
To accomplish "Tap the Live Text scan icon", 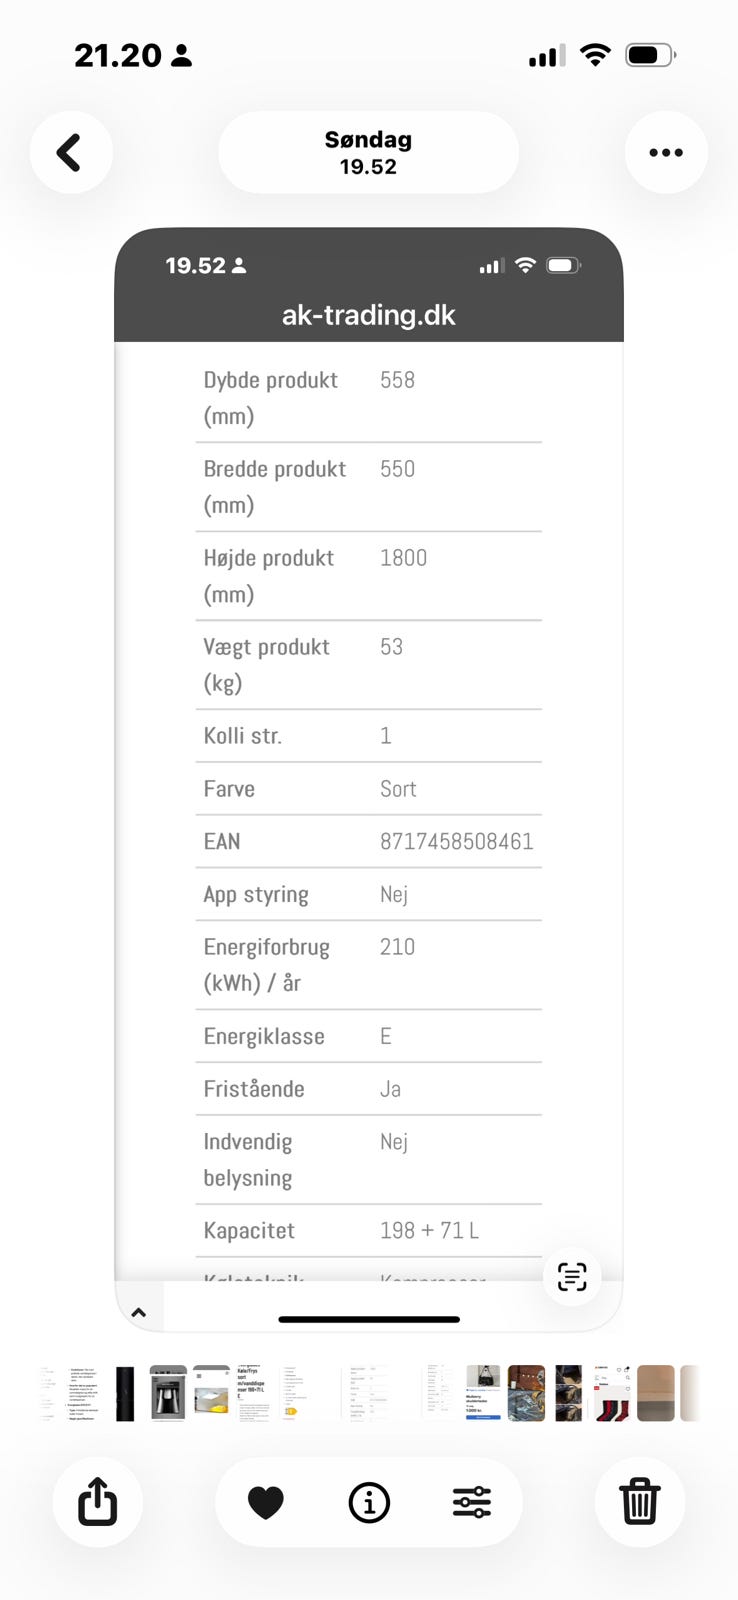I will pyautogui.click(x=572, y=1276).
